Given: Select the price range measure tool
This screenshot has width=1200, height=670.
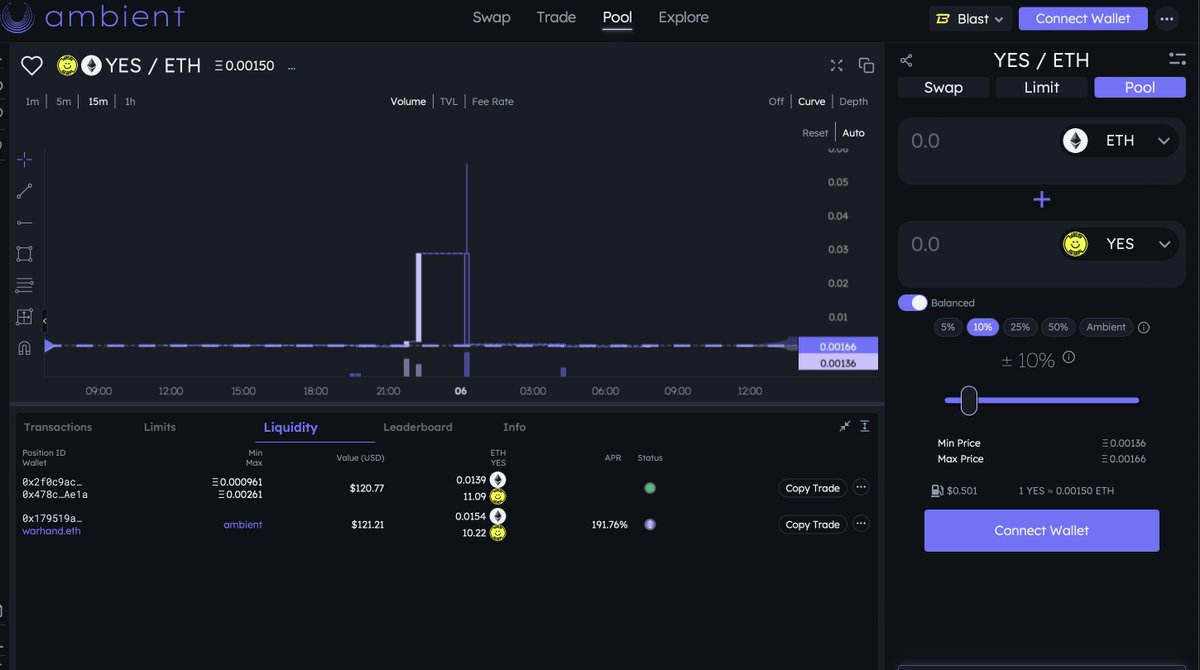Looking at the screenshot, I should (25, 317).
